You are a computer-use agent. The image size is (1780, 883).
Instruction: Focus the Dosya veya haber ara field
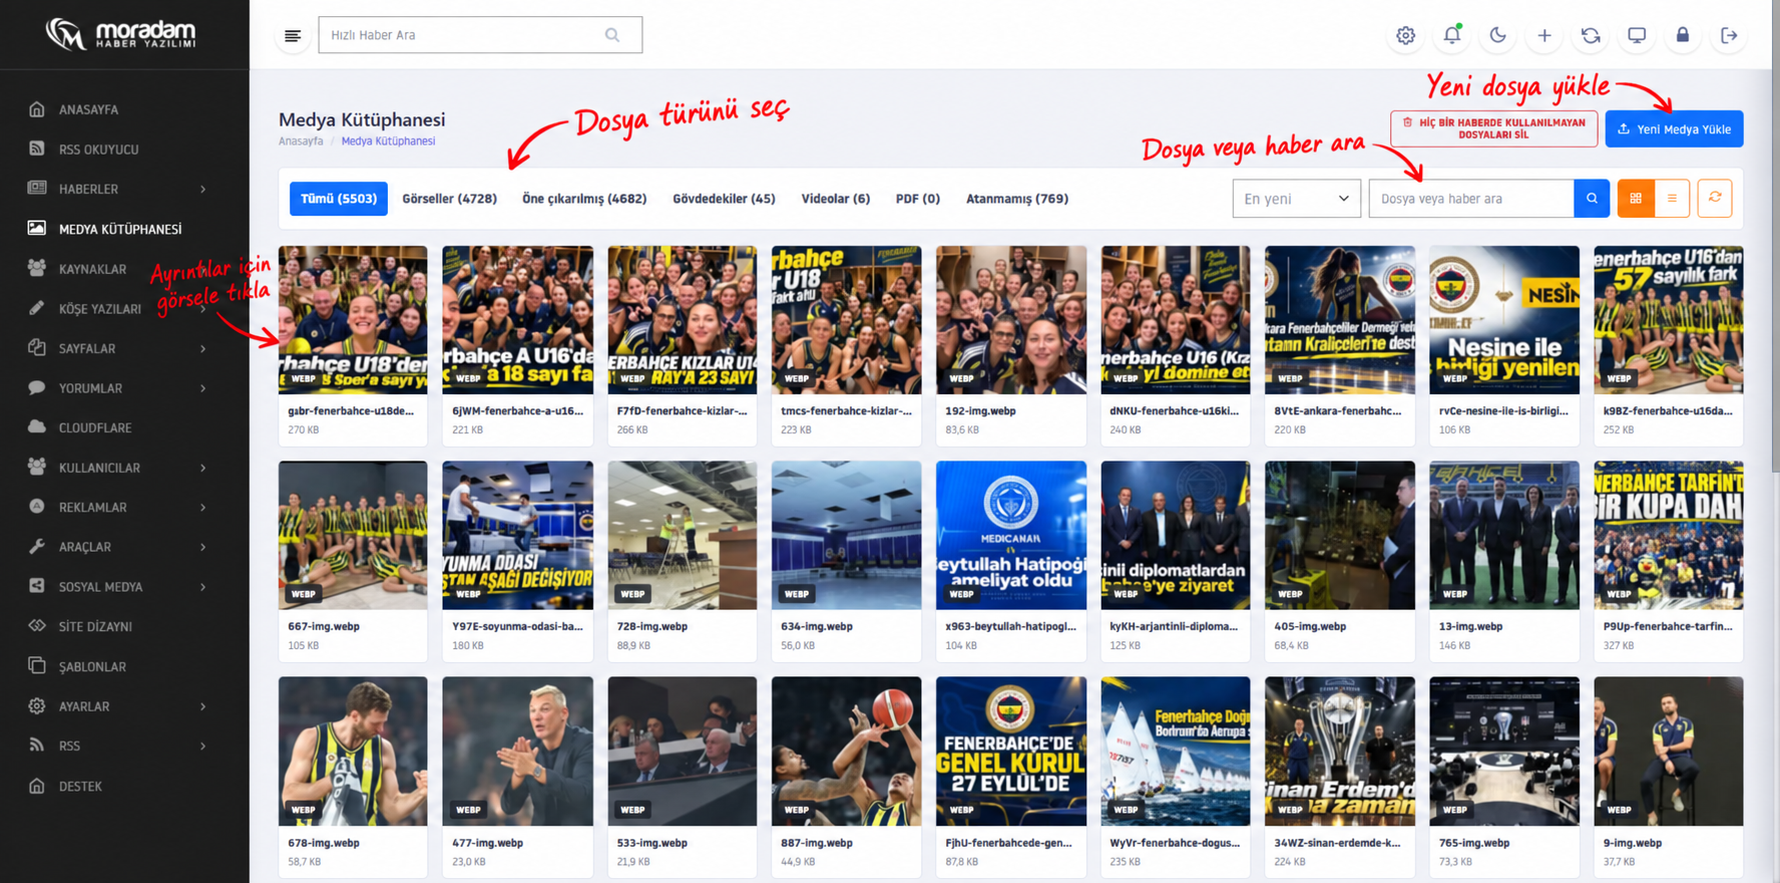[1471, 198]
